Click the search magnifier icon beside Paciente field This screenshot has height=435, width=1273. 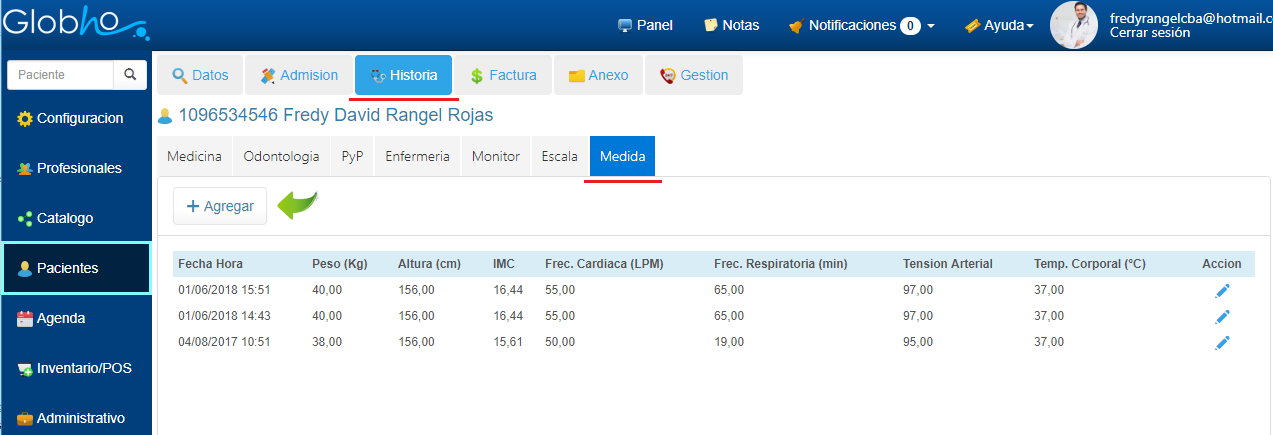pyautogui.click(x=129, y=75)
